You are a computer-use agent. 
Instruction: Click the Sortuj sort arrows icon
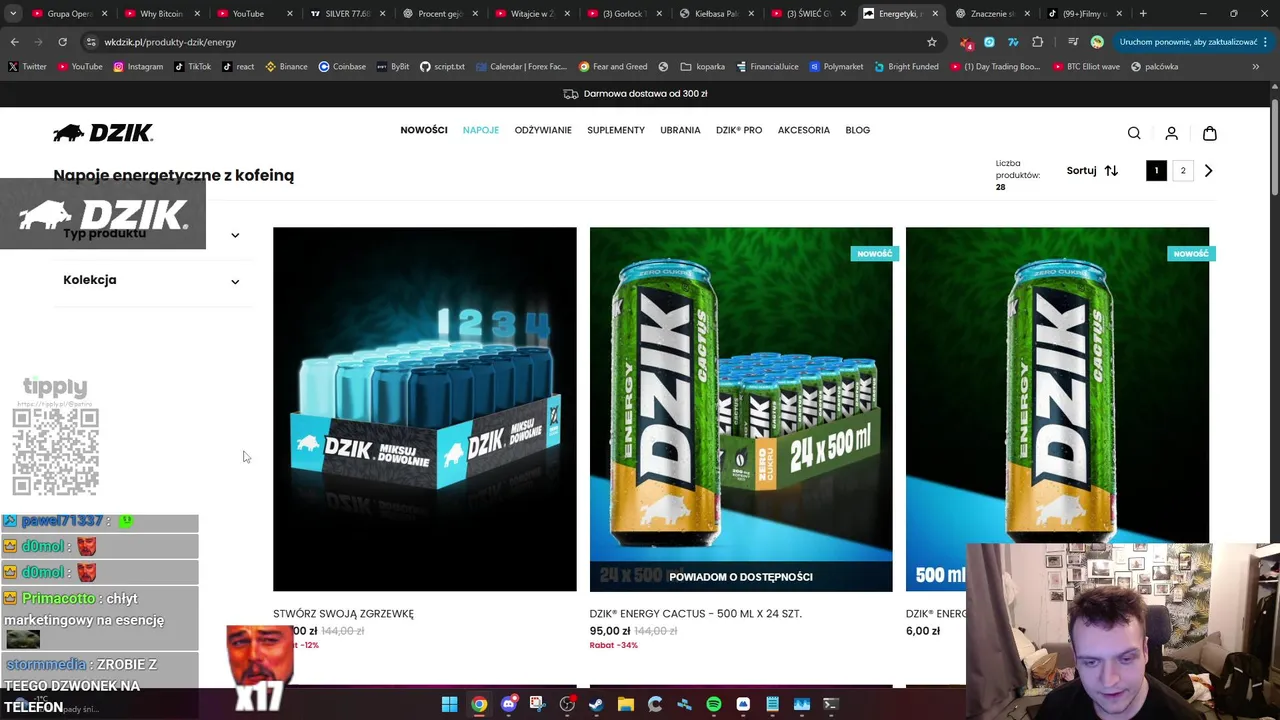[1111, 171]
